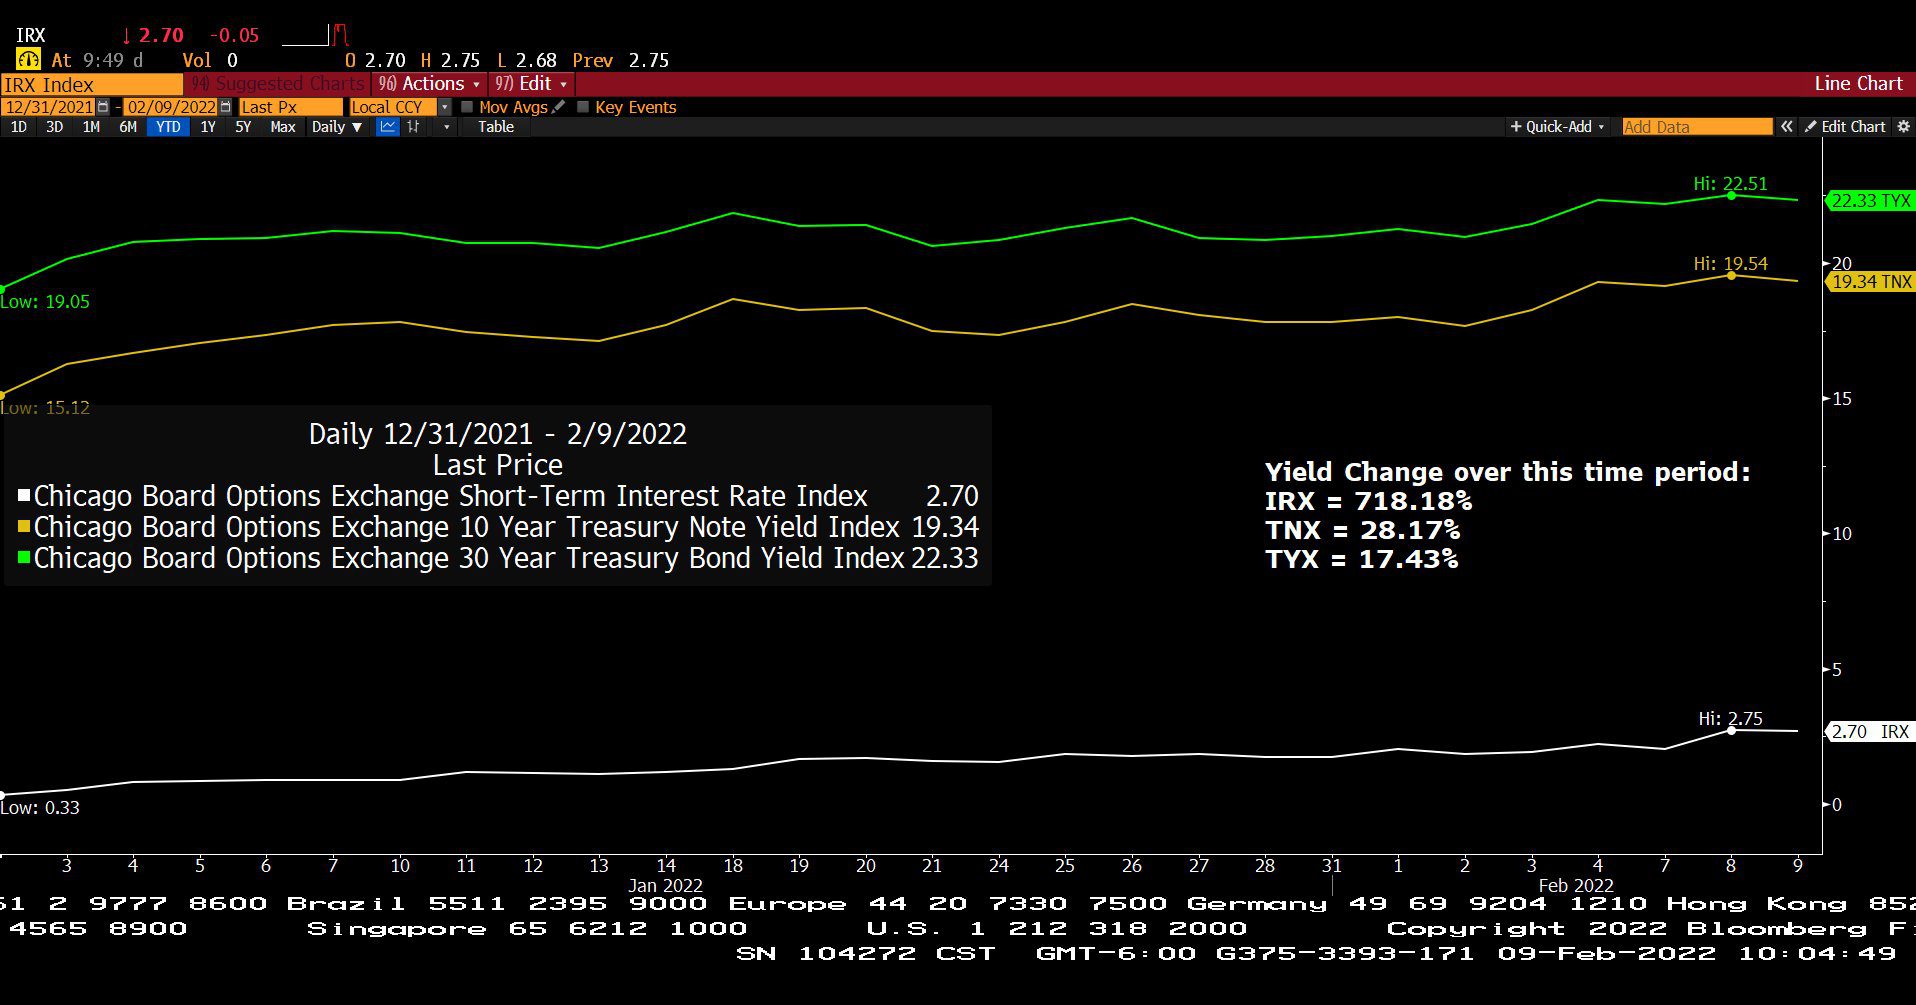1916x1005 pixels.
Task: Switch to the Table view
Action: click(x=495, y=127)
